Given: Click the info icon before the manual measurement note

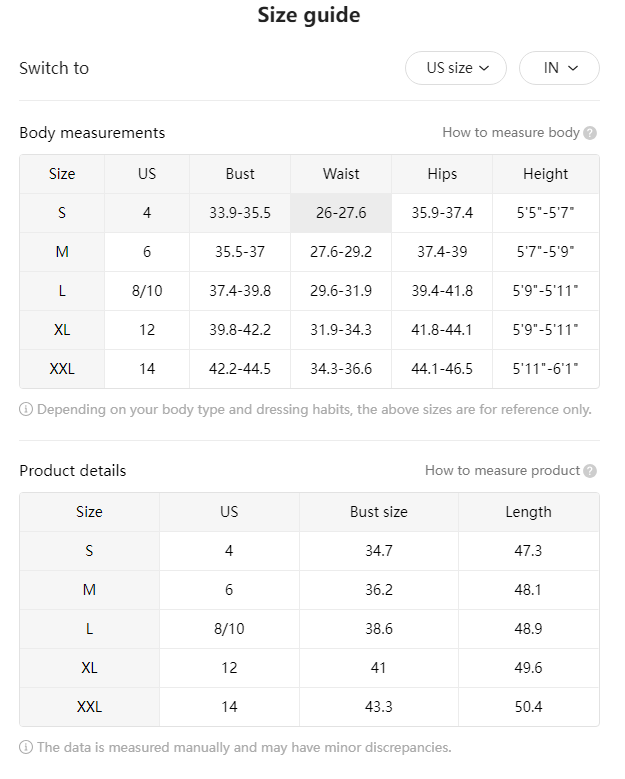Looking at the screenshot, I should pos(26,747).
